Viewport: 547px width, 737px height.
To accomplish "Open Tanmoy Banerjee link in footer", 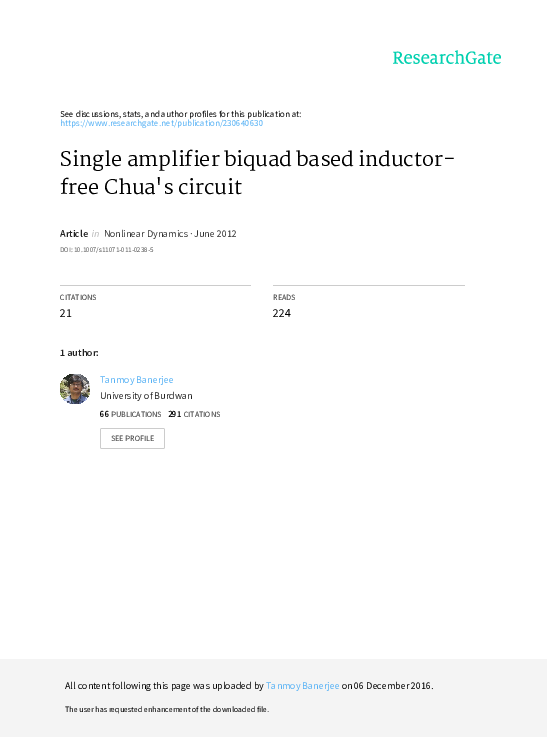I will click(303, 686).
